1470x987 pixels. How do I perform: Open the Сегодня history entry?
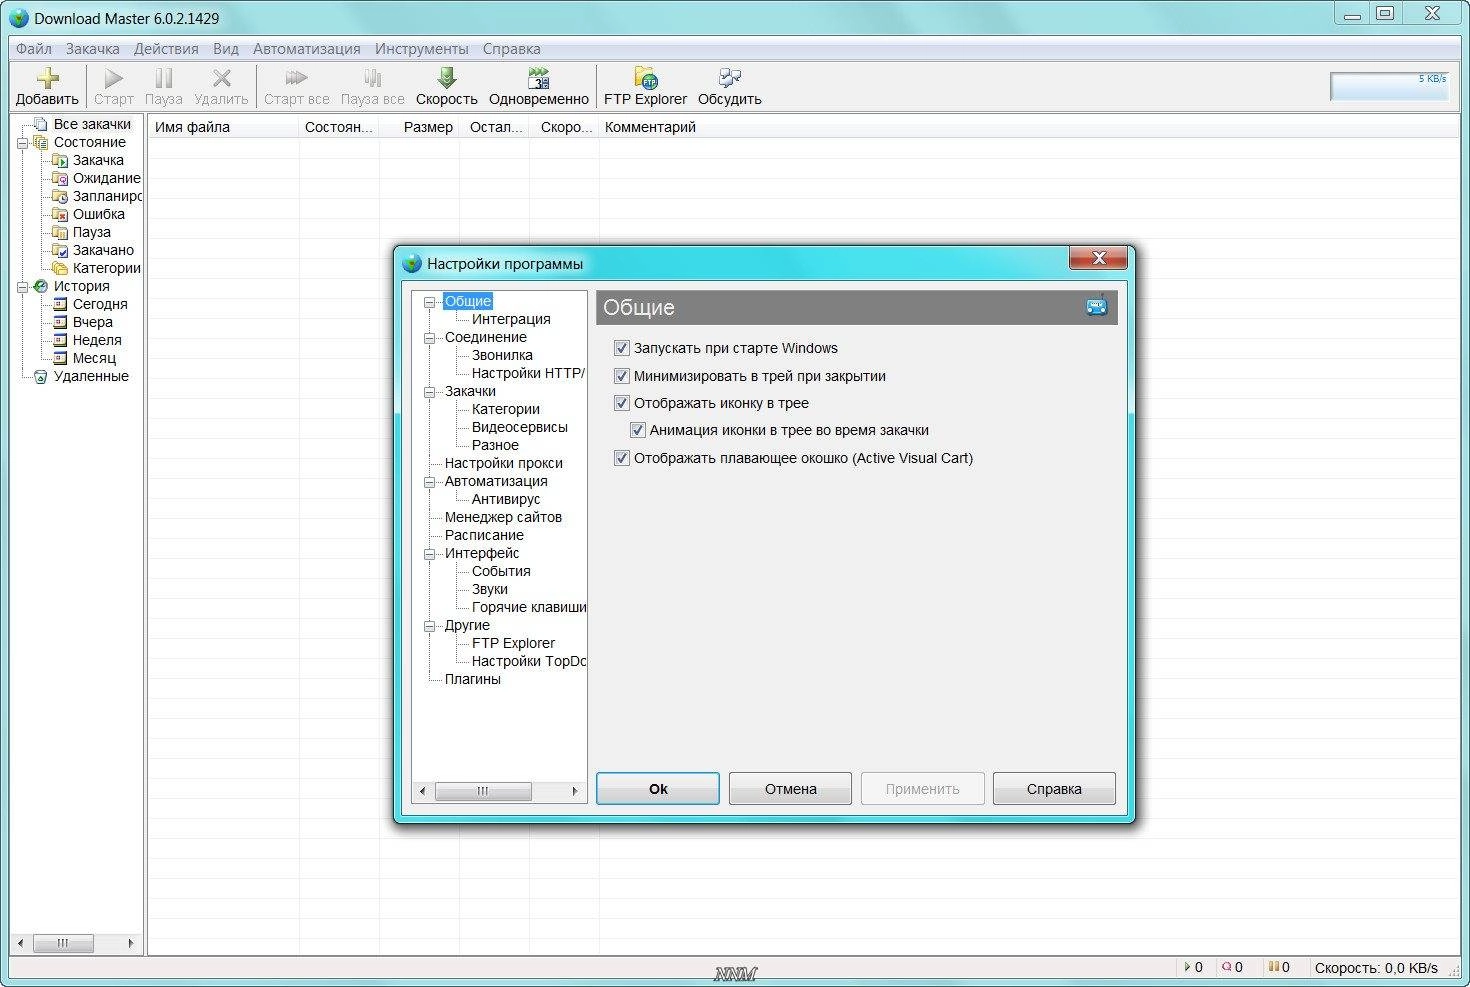pos(100,304)
